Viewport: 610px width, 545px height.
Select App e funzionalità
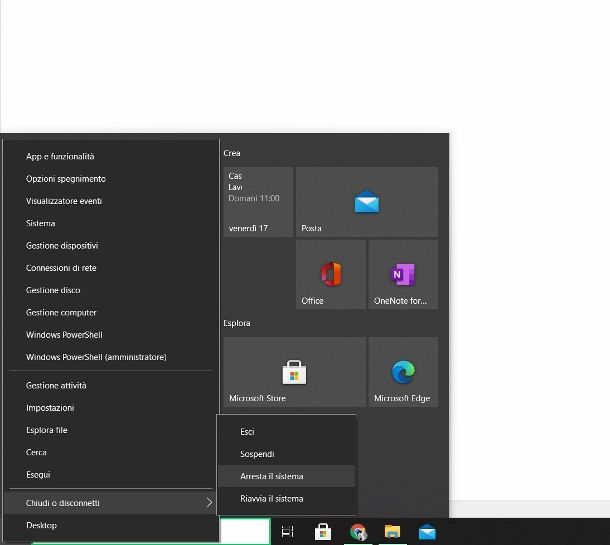[x=111, y=156]
